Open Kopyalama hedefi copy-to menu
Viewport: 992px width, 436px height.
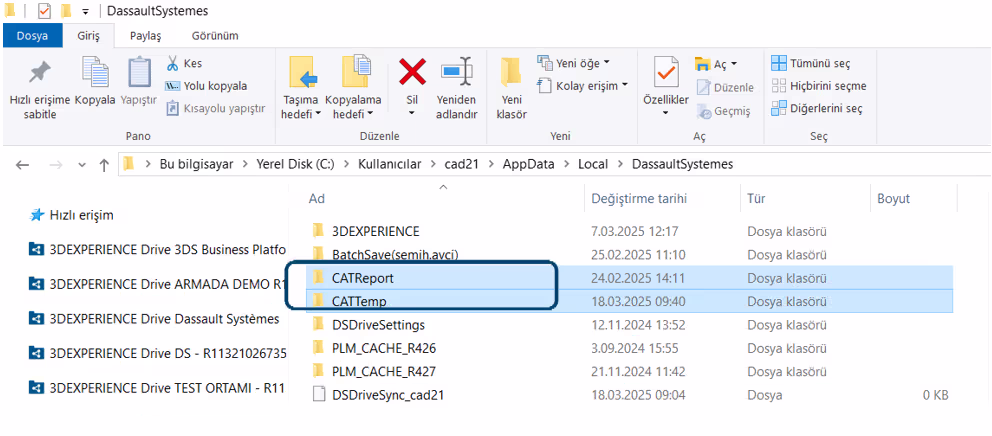353,88
